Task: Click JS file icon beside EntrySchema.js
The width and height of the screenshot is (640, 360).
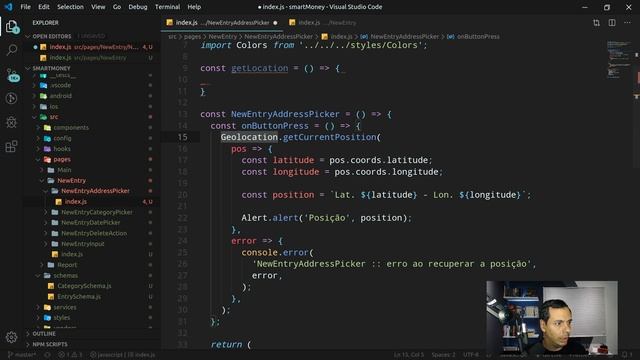Action: [51, 297]
